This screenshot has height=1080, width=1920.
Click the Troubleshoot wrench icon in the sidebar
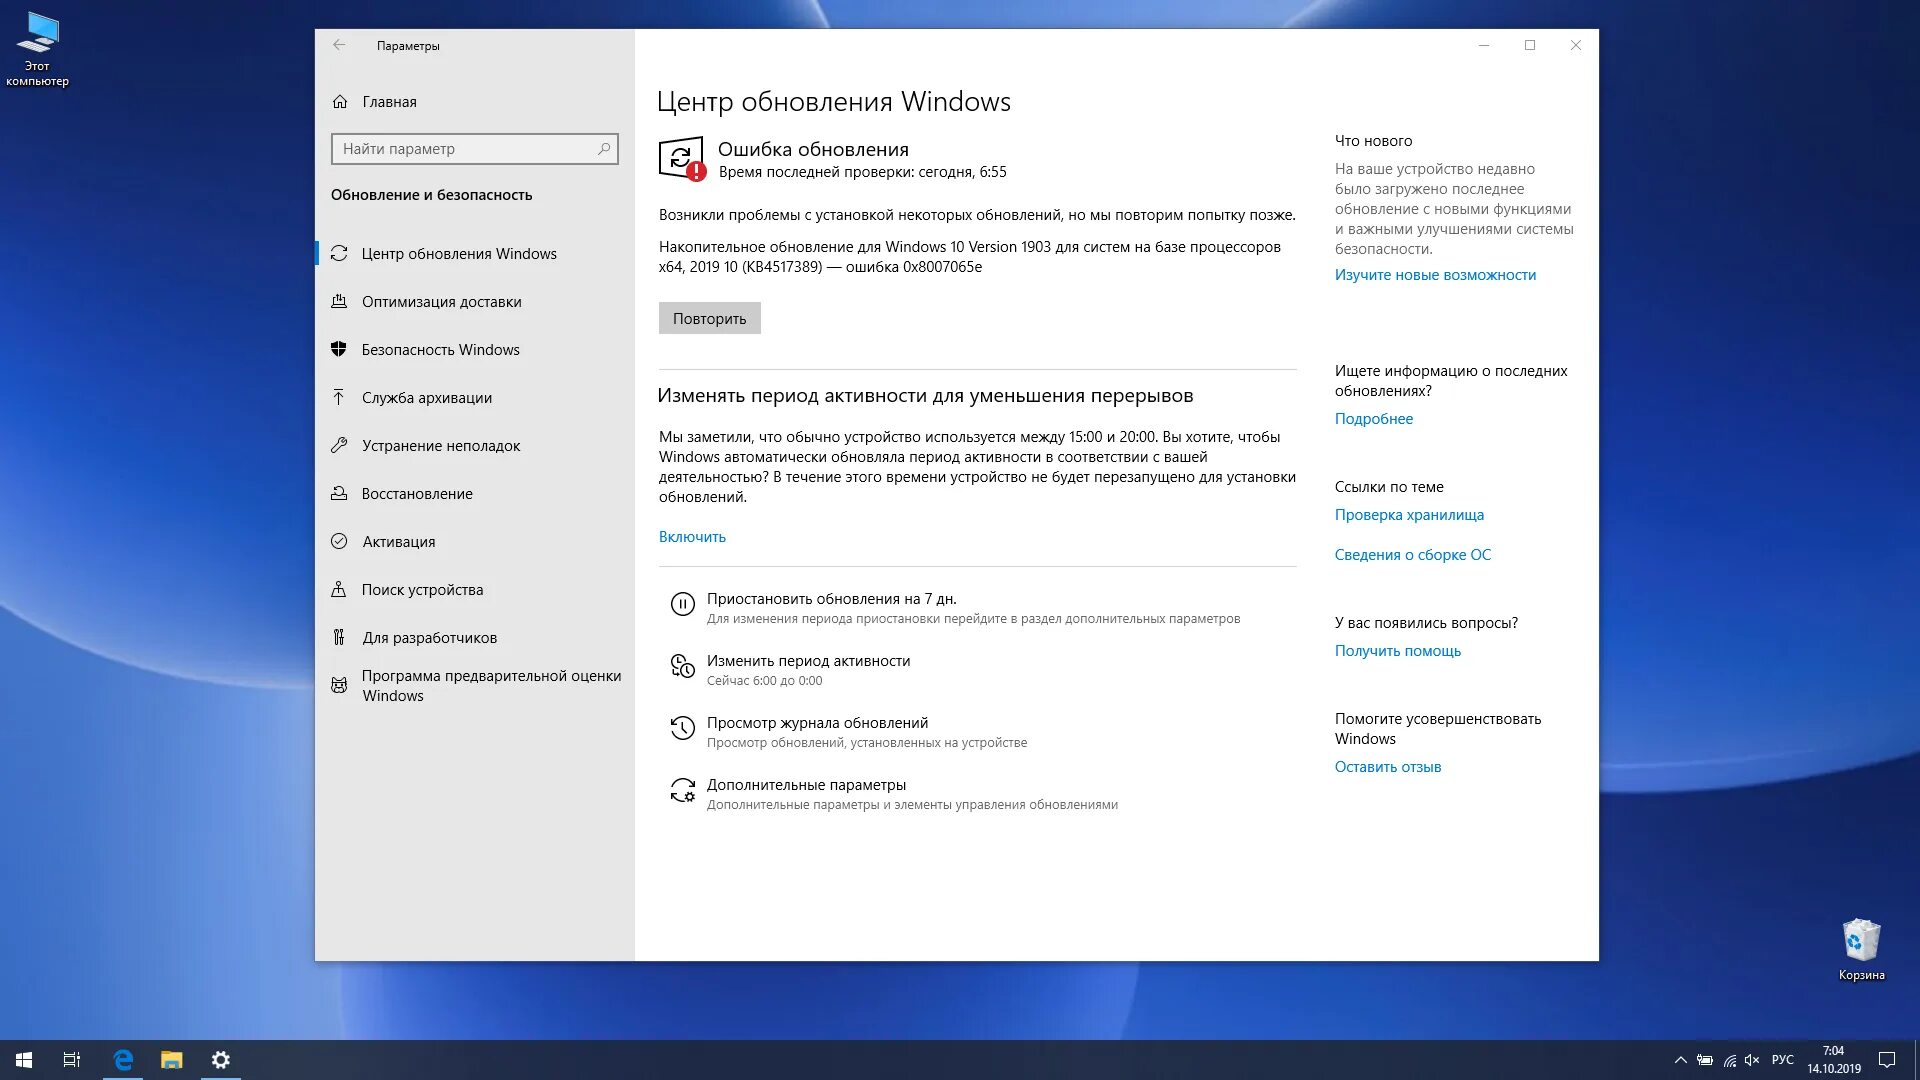pyautogui.click(x=339, y=445)
